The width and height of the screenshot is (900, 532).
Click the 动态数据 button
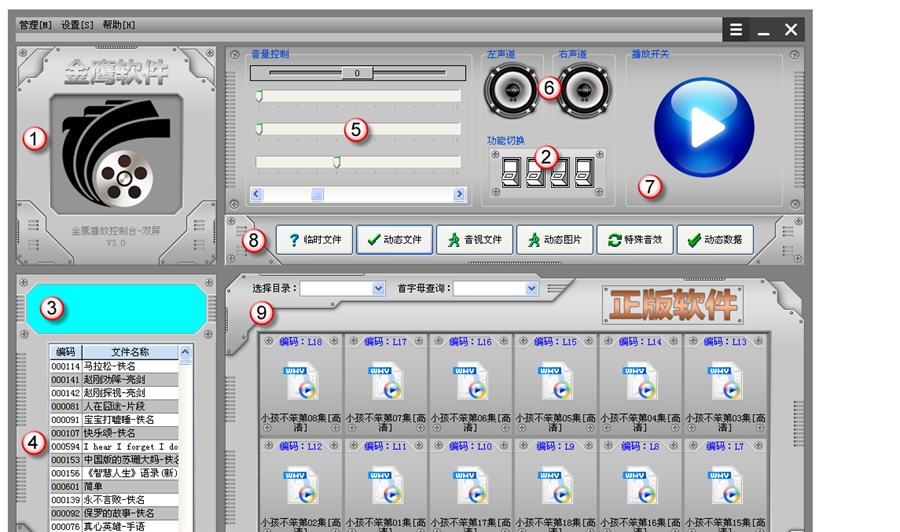715,239
